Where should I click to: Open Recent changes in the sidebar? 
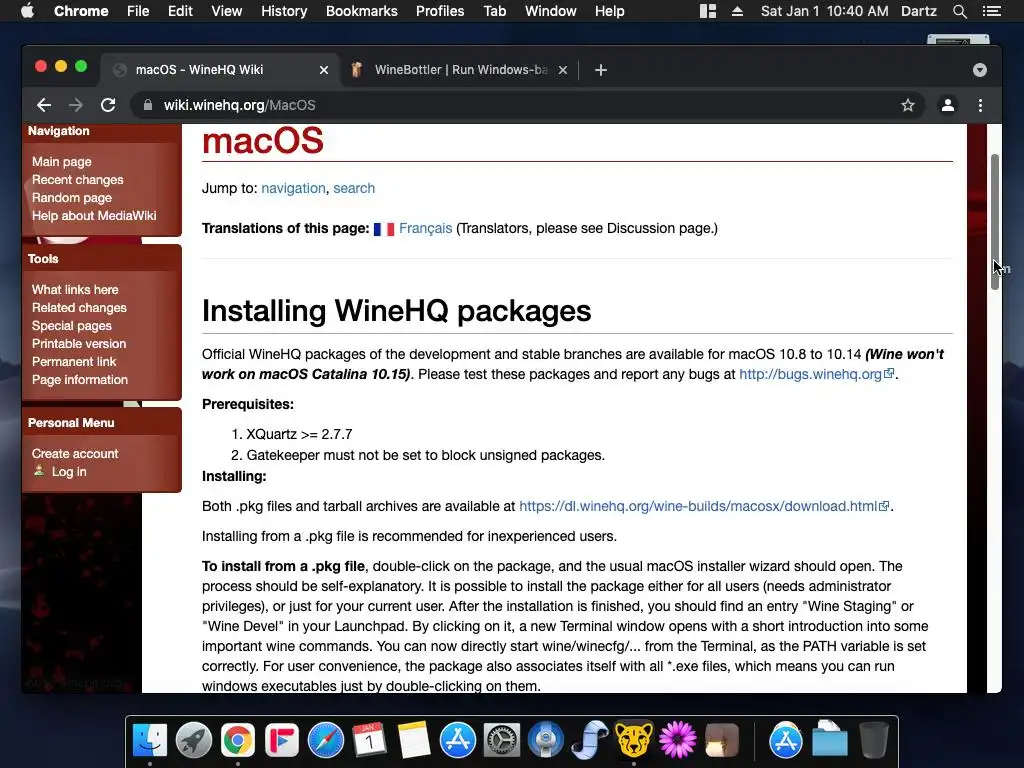77,180
